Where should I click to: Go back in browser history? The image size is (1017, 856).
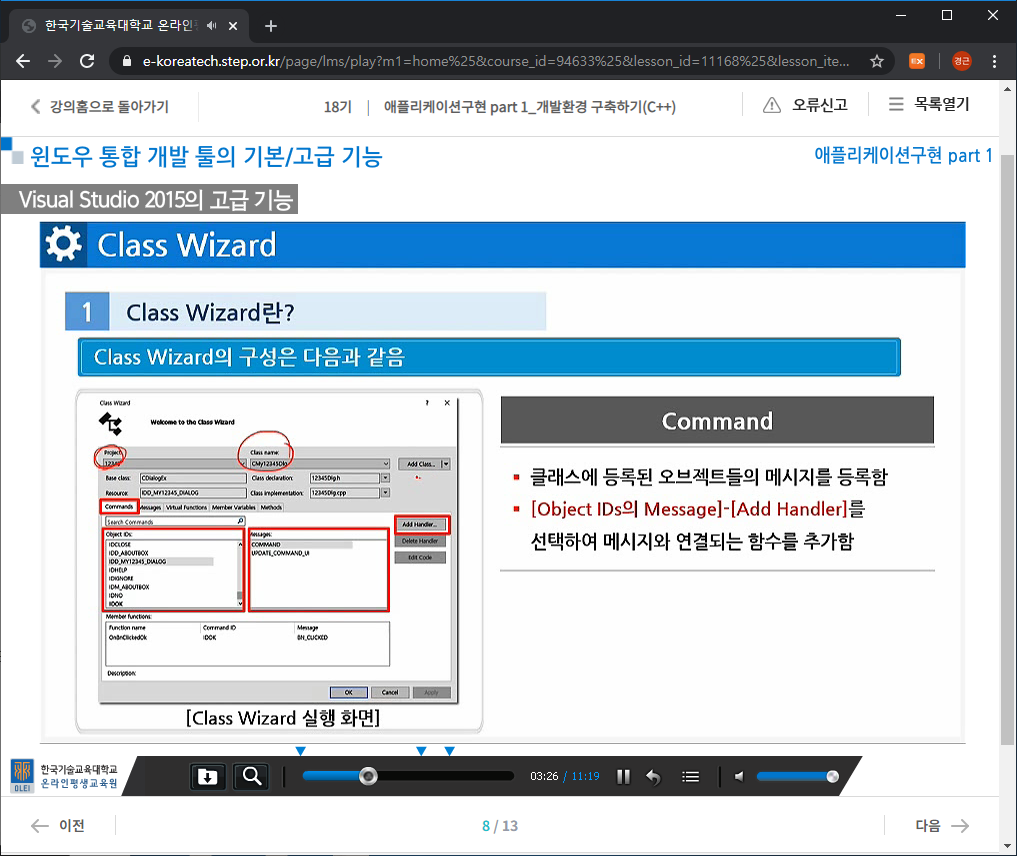click(x=23, y=62)
